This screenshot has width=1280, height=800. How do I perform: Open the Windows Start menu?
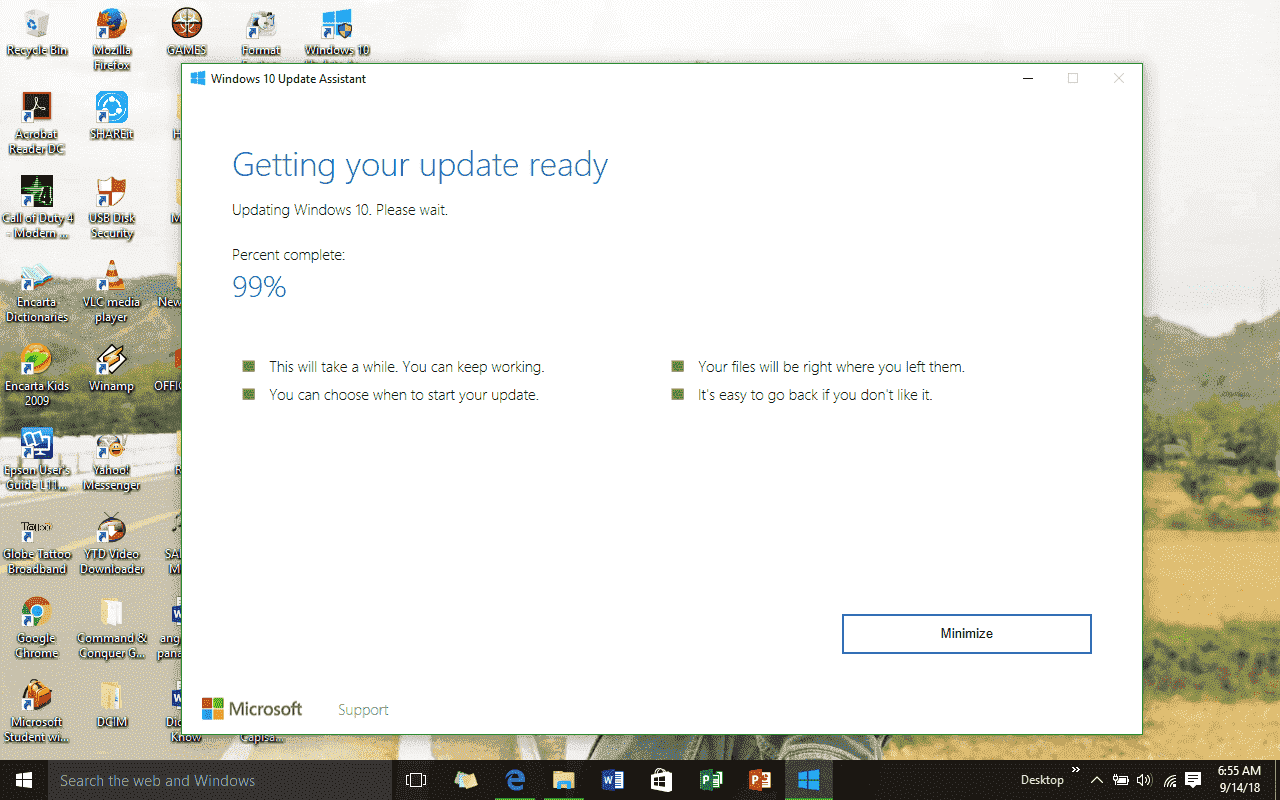24,780
